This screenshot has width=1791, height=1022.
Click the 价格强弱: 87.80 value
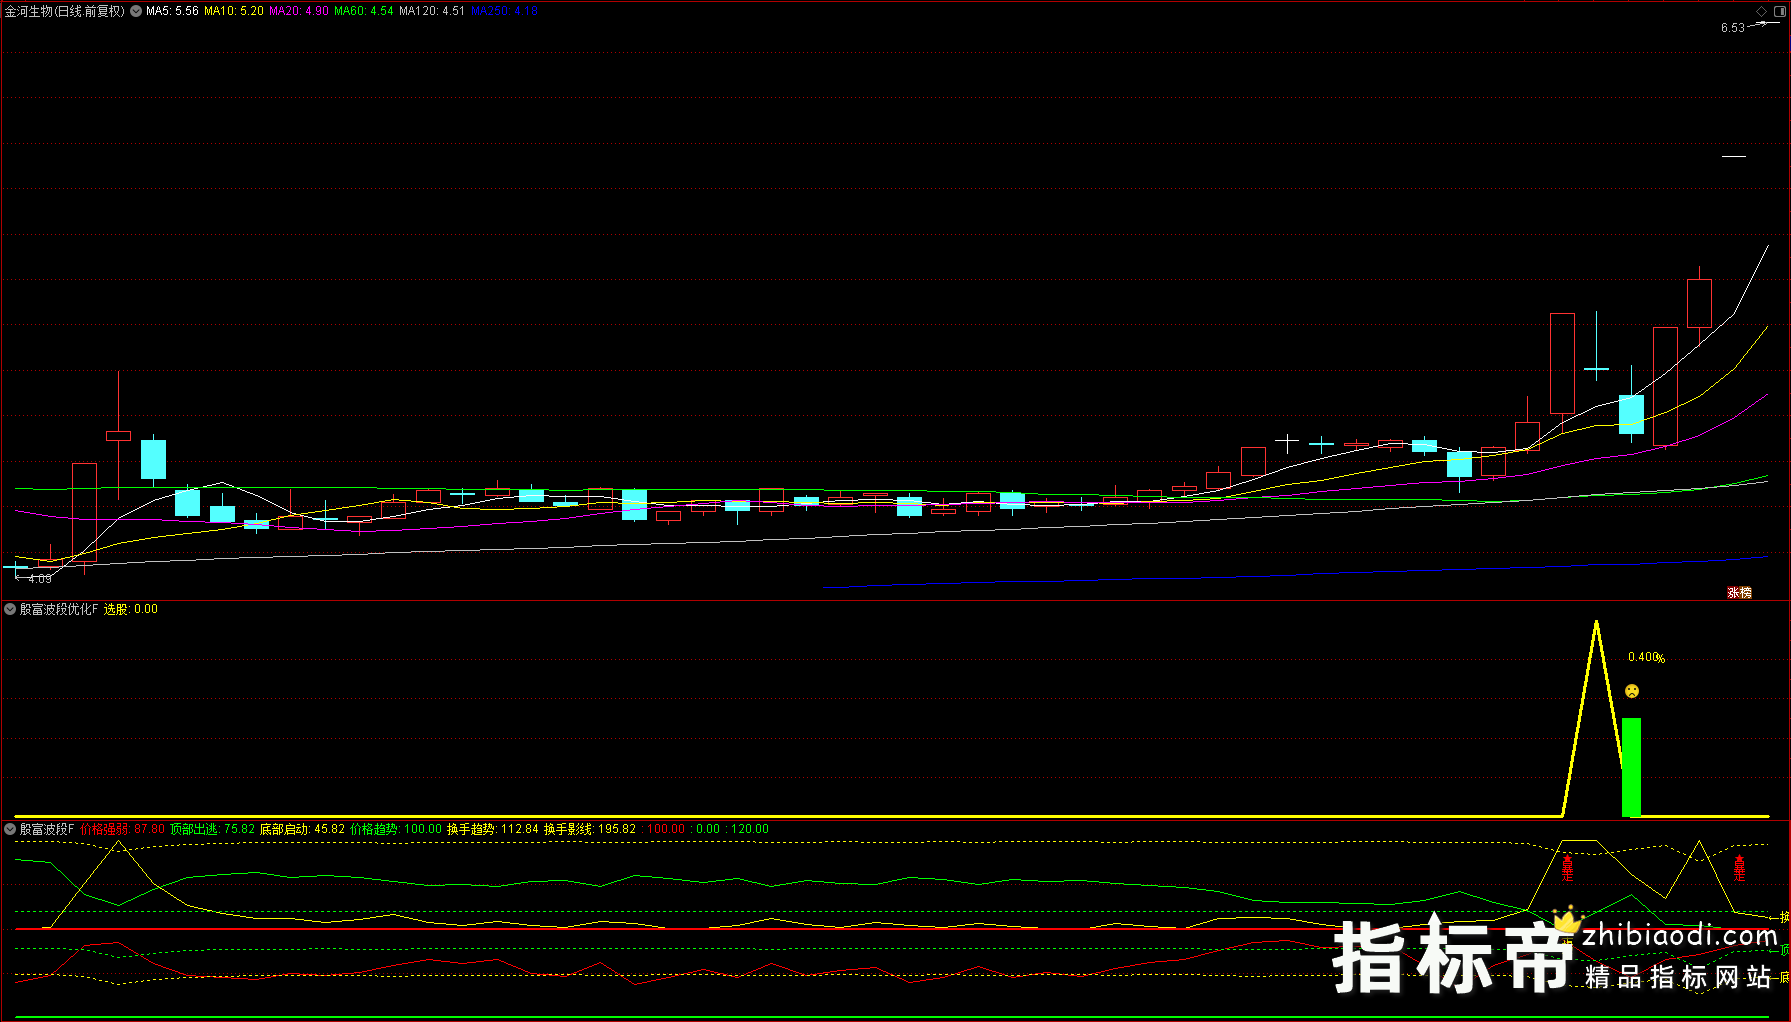(x=122, y=829)
